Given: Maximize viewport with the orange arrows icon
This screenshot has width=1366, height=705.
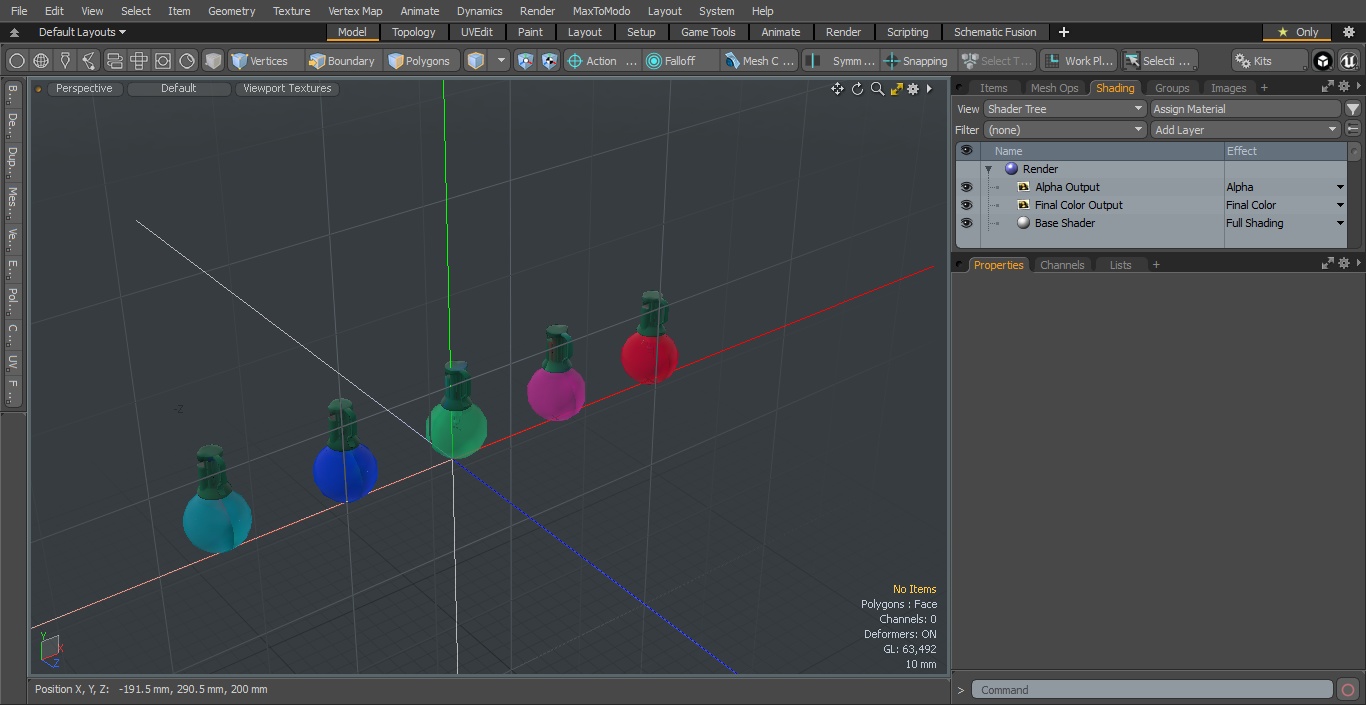Looking at the screenshot, I should pyautogui.click(x=896, y=89).
